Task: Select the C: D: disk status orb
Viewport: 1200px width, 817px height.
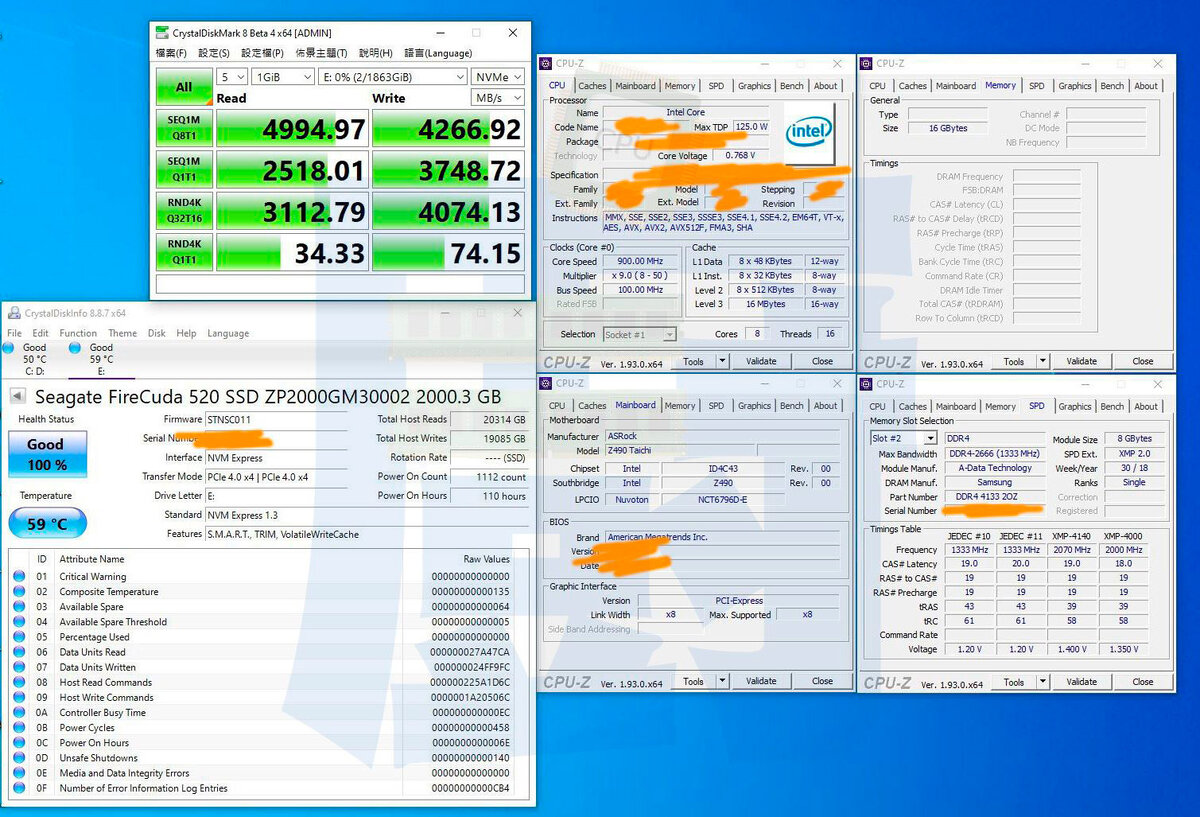Action: pyautogui.click(x=9, y=347)
